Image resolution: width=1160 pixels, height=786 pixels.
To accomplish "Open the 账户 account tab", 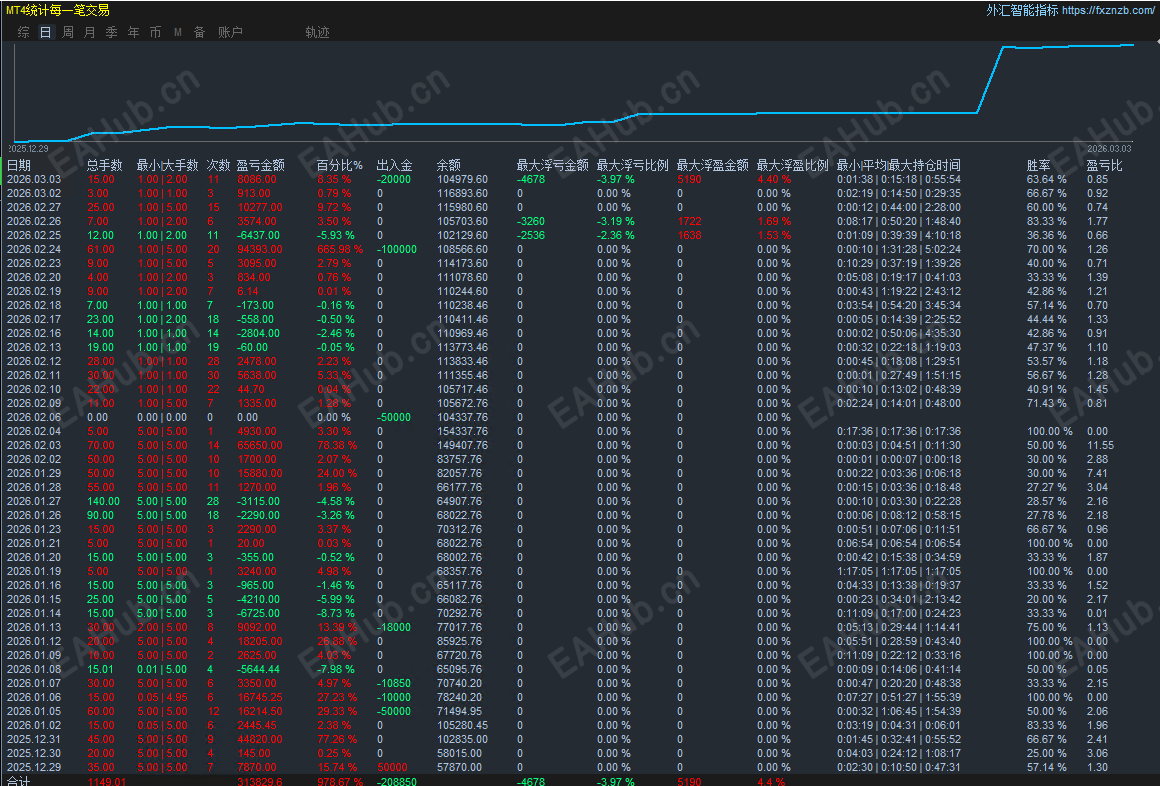I will point(230,33).
